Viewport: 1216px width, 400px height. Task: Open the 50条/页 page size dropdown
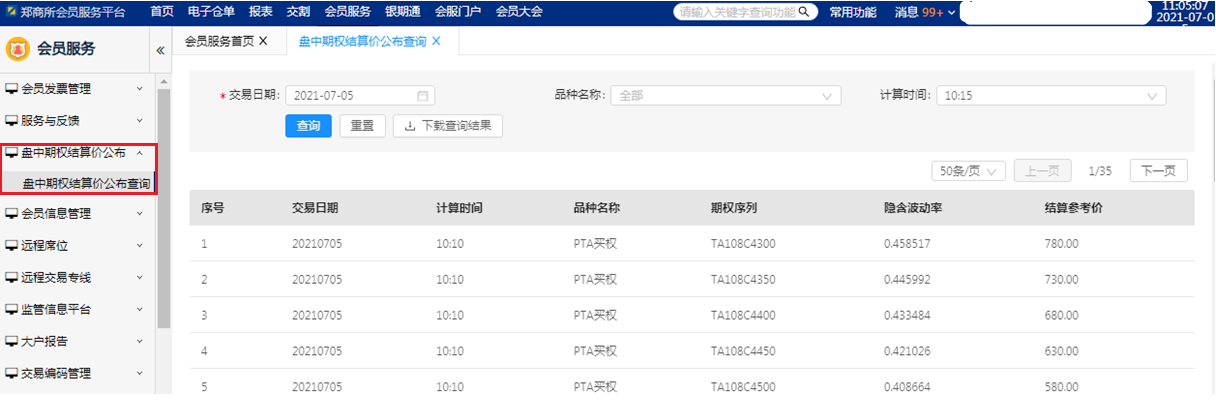(x=967, y=171)
